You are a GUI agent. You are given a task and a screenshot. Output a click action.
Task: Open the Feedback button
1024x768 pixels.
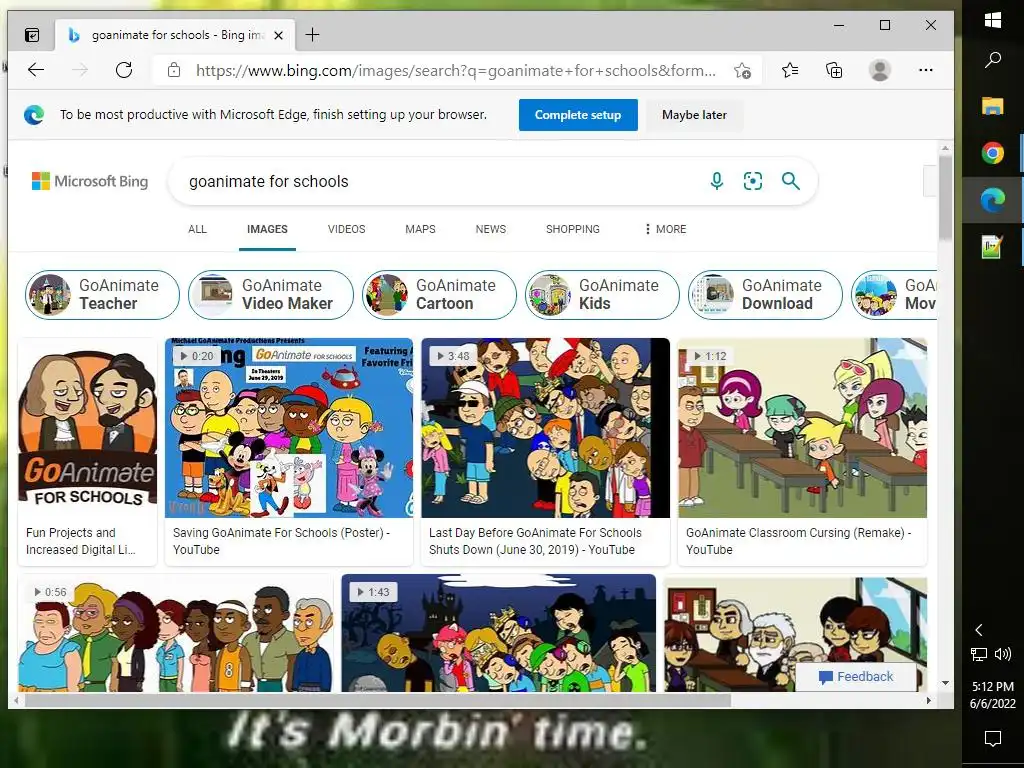click(856, 677)
